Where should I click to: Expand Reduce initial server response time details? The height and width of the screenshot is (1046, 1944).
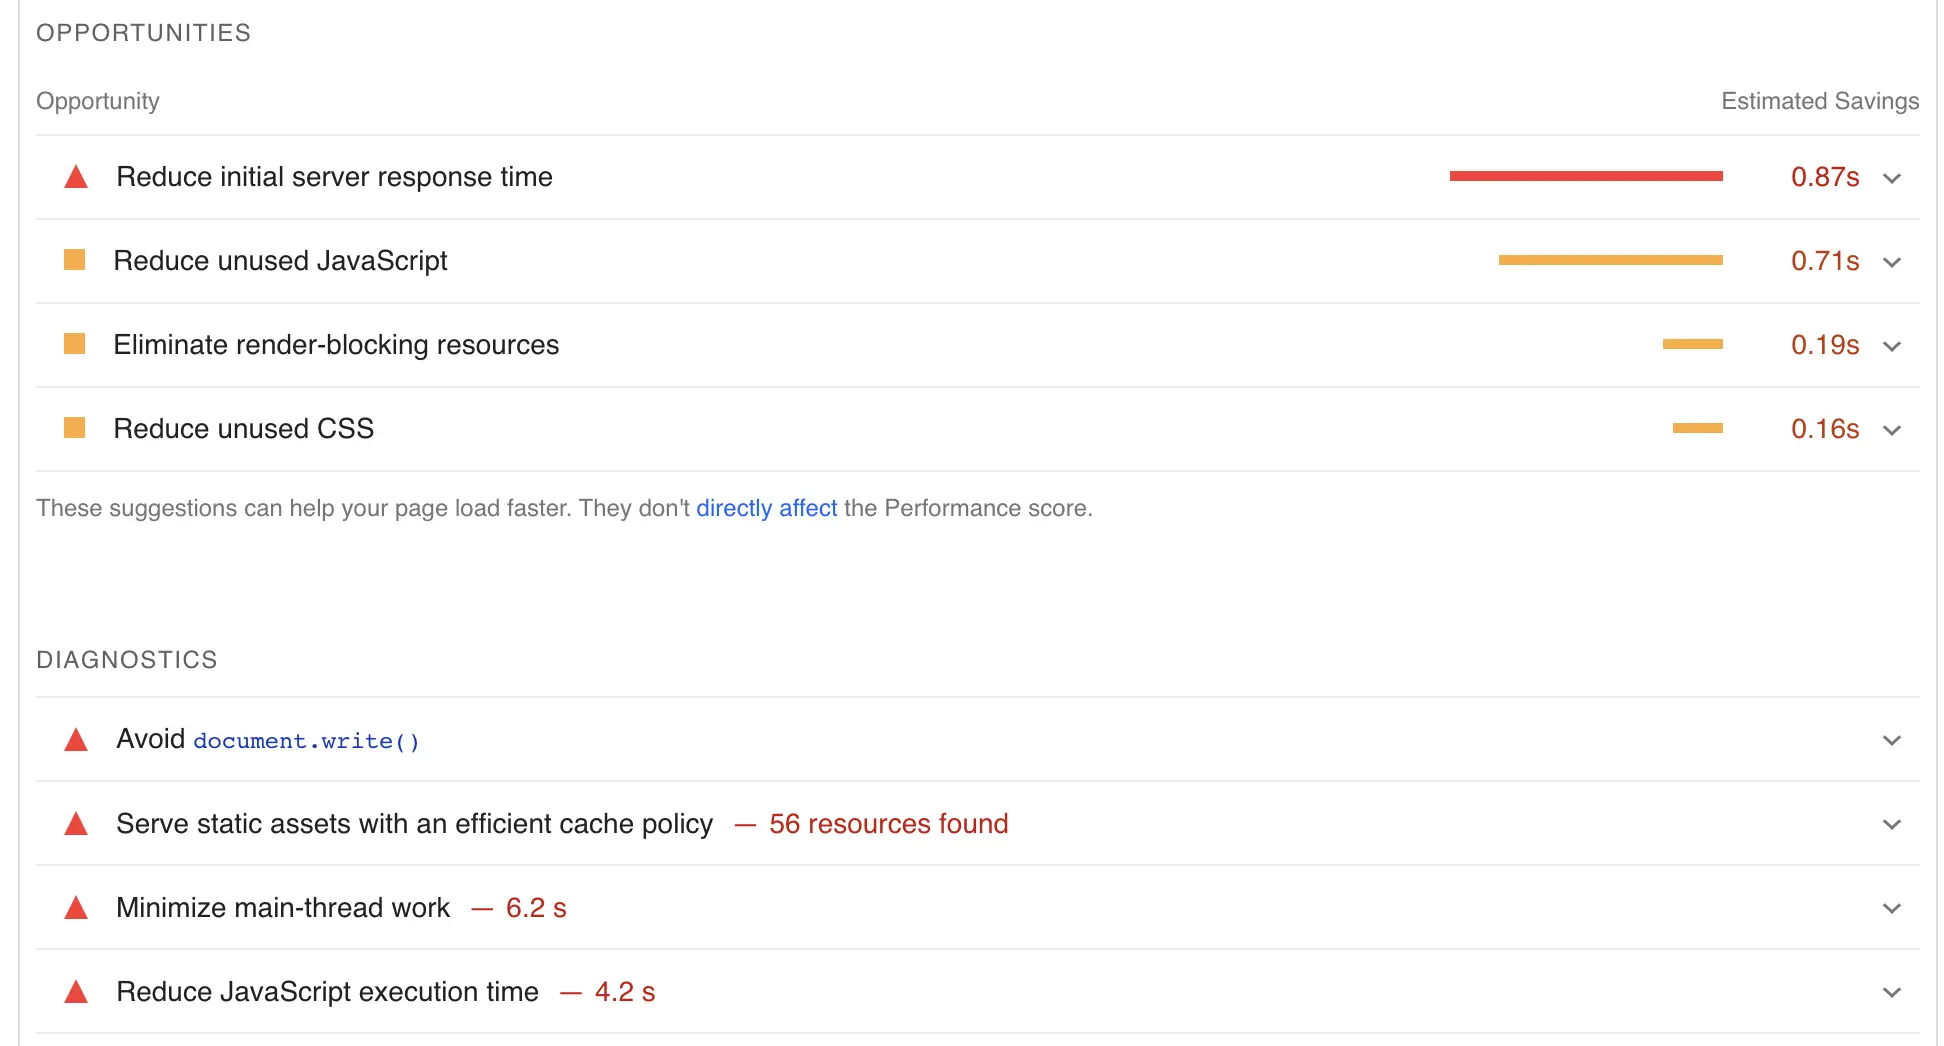(1892, 178)
